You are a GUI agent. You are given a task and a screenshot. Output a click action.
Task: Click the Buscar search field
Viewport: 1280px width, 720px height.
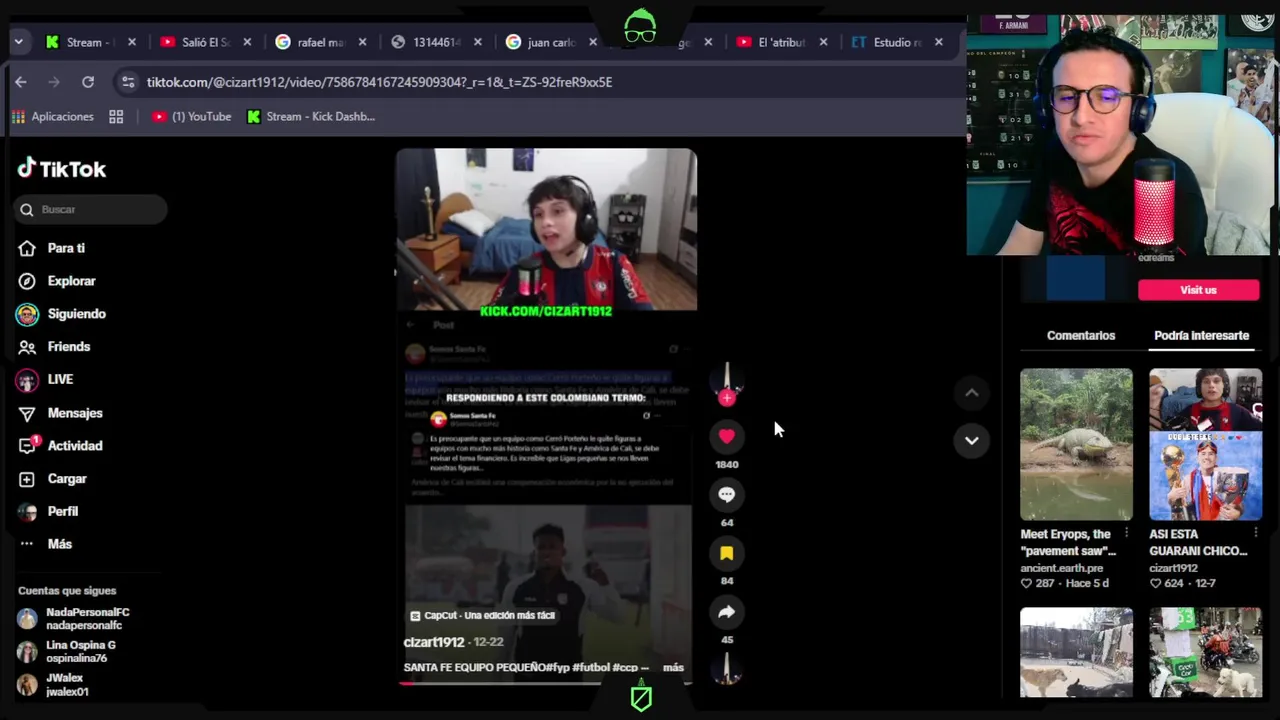91,209
